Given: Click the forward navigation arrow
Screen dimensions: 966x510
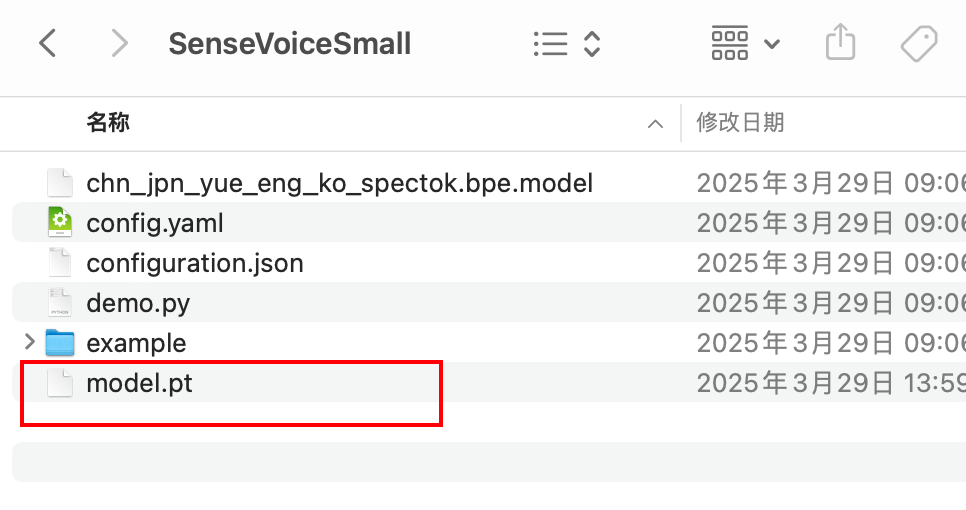Looking at the screenshot, I should click(120, 44).
